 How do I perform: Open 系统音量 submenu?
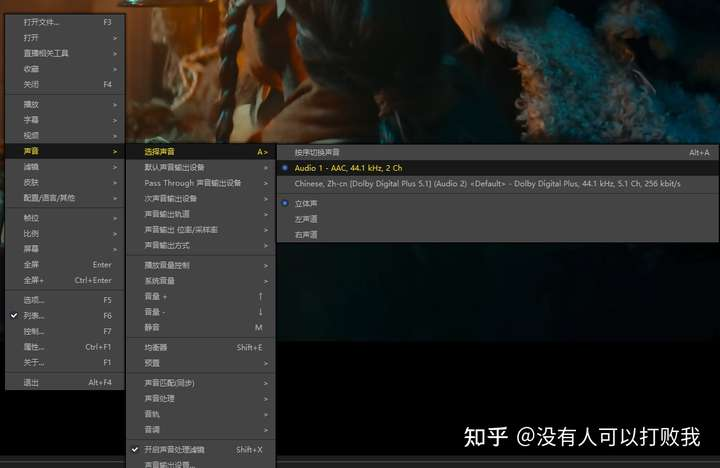point(201,281)
